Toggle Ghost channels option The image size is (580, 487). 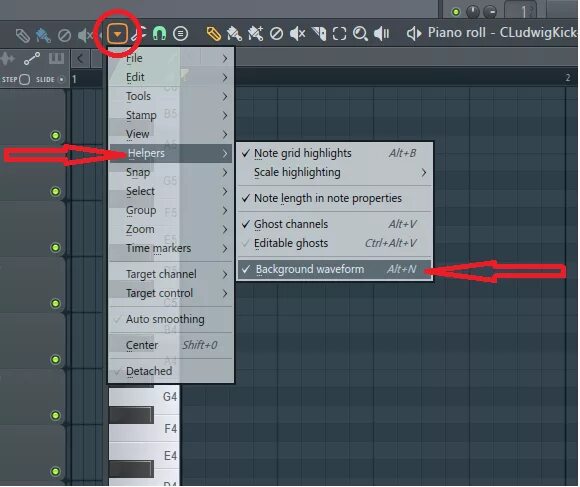point(334,224)
